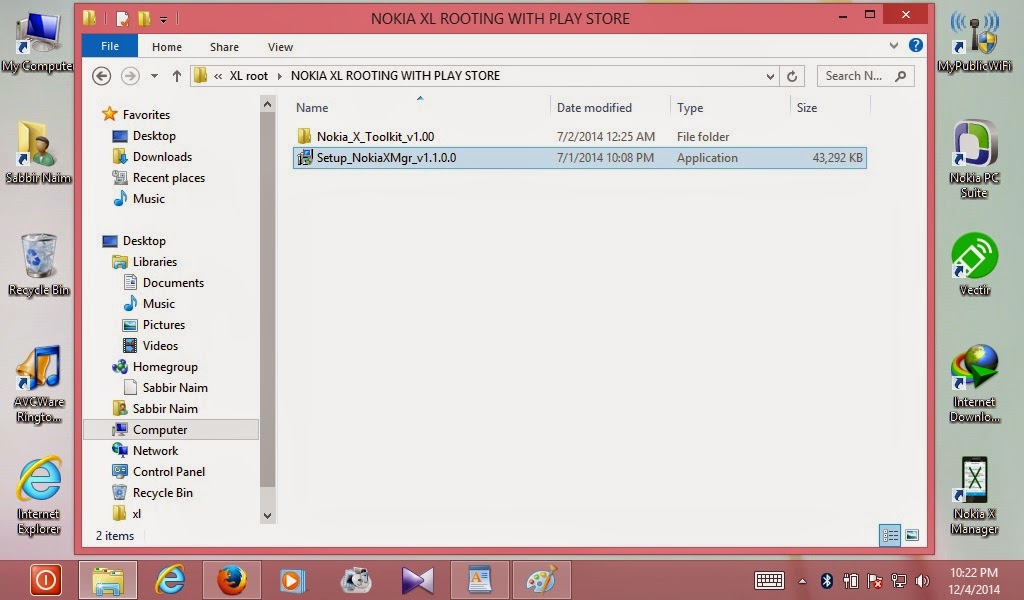The image size is (1024, 600).
Task: Launch Nokia PC Suite shortcut
Action: (974, 159)
